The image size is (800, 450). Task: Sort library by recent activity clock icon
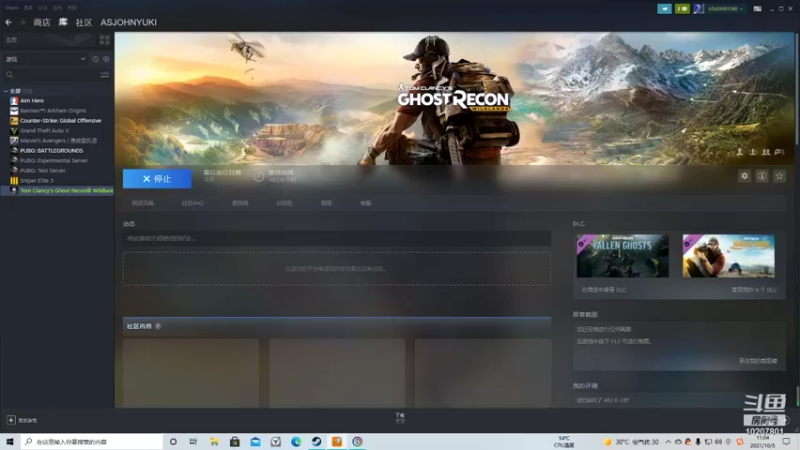pos(95,59)
